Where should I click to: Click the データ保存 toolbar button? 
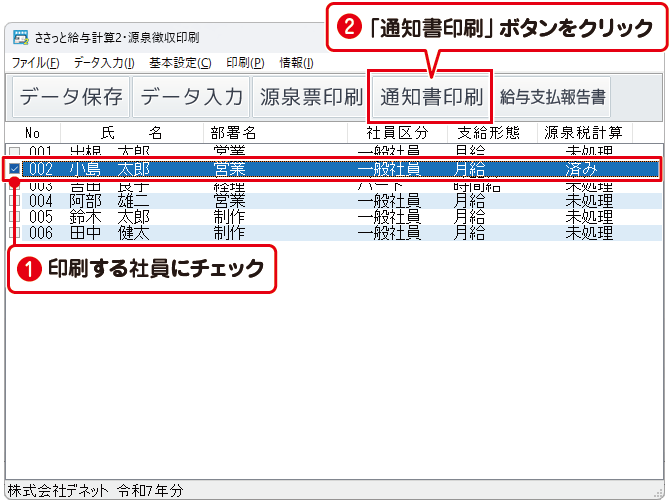pos(71,97)
